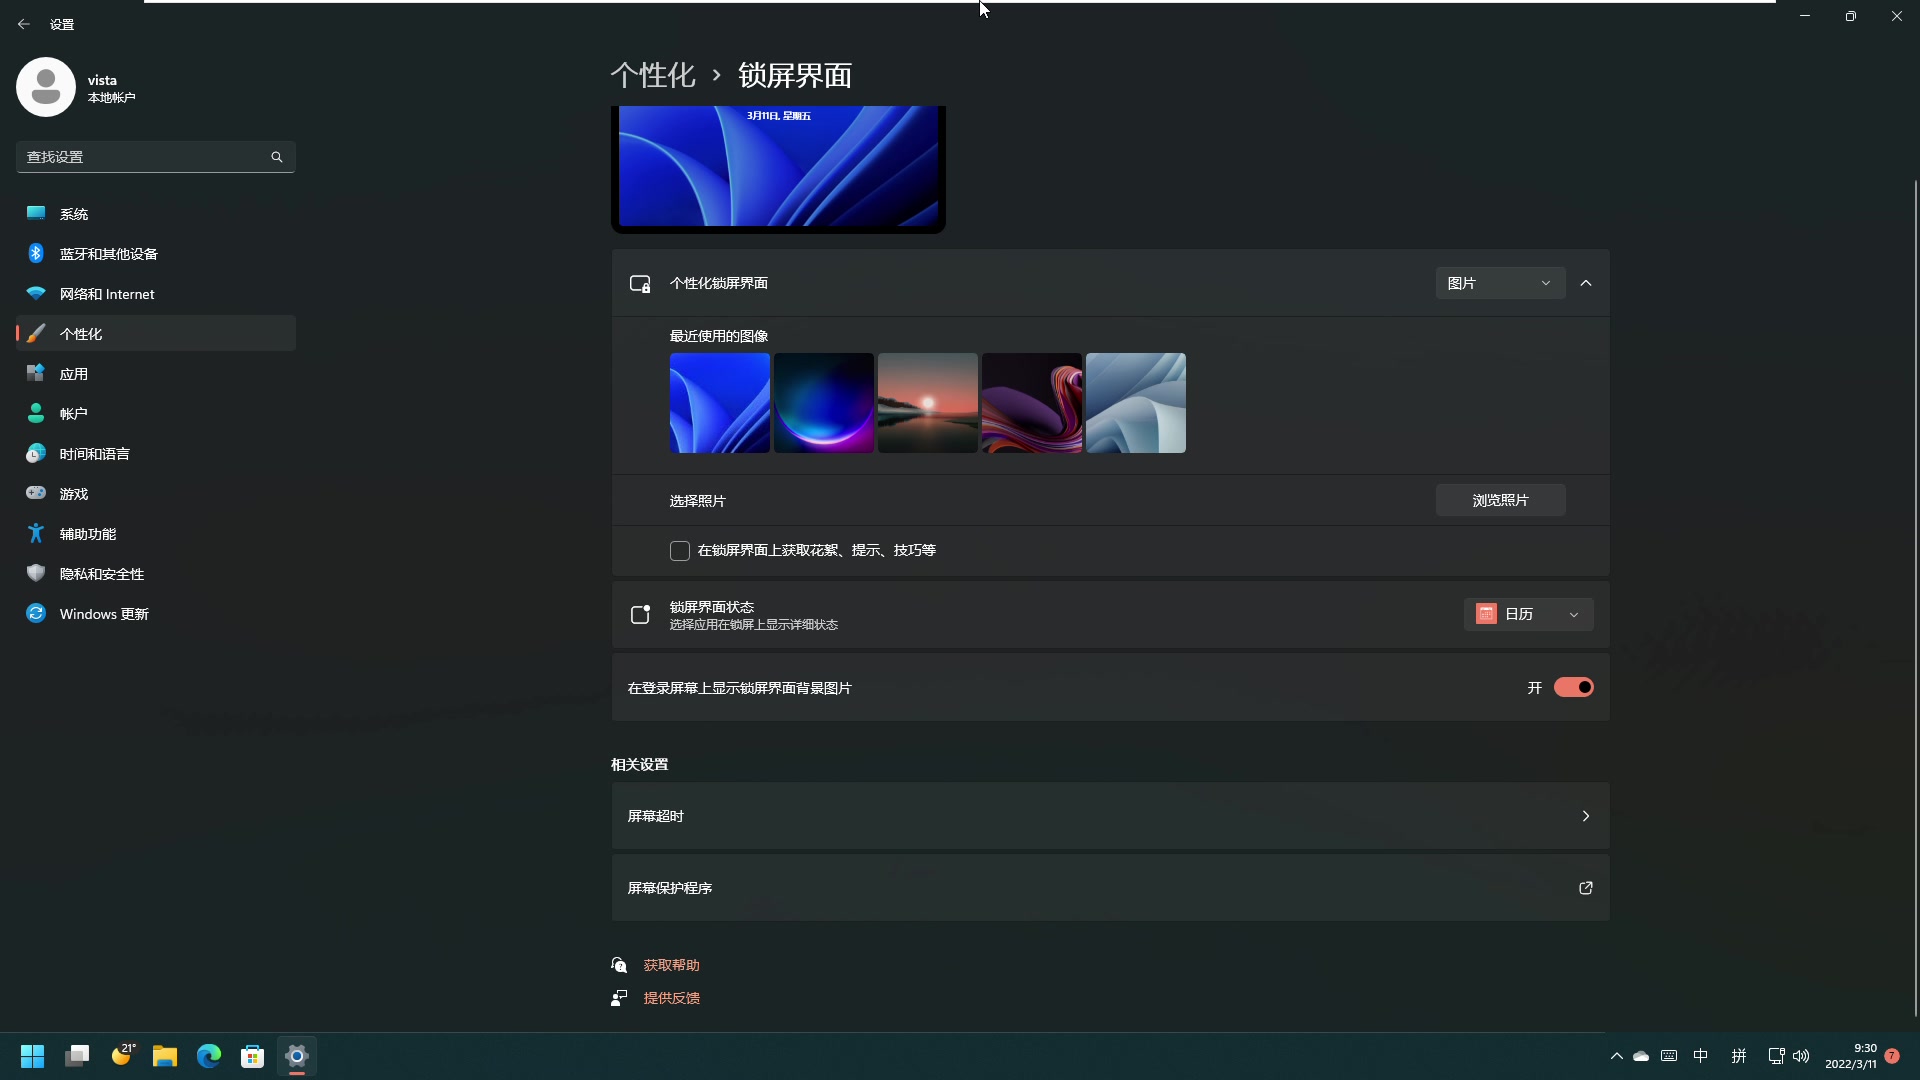
Task: Open 应用 settings category
Action: [156, 374]
